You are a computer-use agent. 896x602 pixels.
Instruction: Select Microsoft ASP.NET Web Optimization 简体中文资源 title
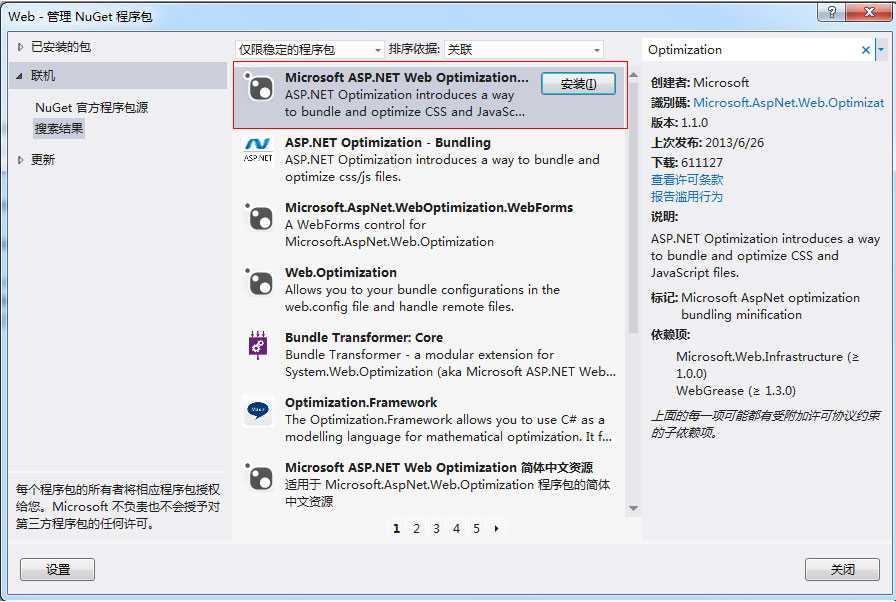(439, 468)
